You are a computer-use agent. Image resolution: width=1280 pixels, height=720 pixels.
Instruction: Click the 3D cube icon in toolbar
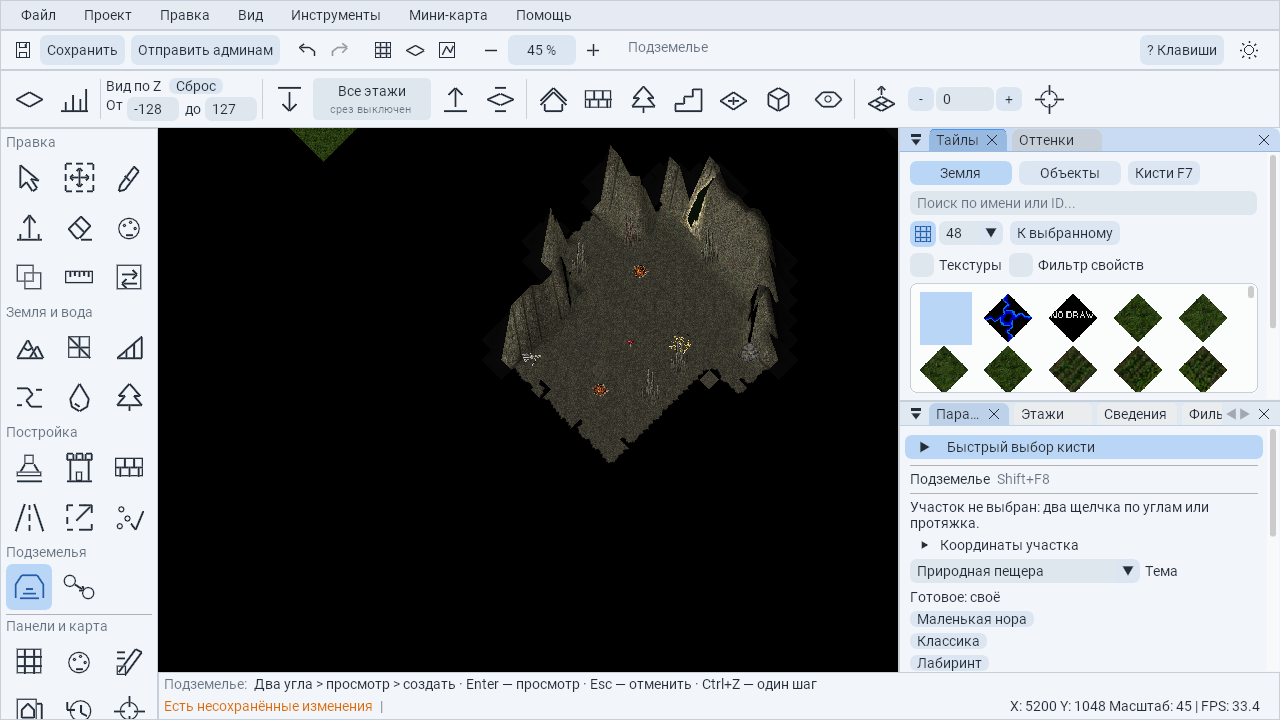click(778, 99)
